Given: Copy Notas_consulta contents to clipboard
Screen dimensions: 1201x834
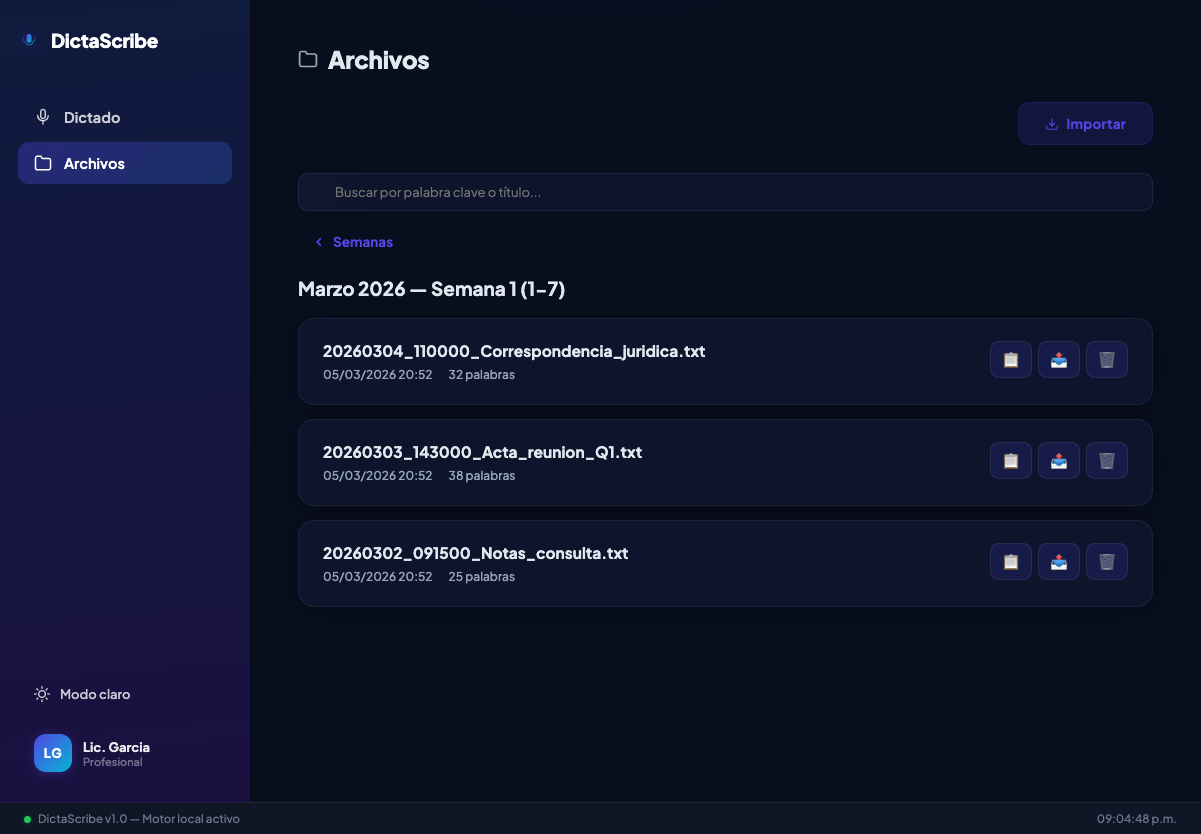Looking at the screenshot, I should point(1010,561).
